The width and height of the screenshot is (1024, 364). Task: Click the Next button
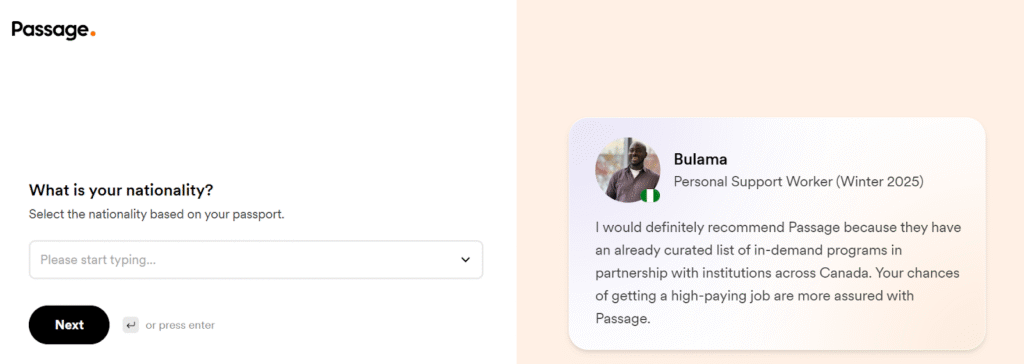(69, 325)
